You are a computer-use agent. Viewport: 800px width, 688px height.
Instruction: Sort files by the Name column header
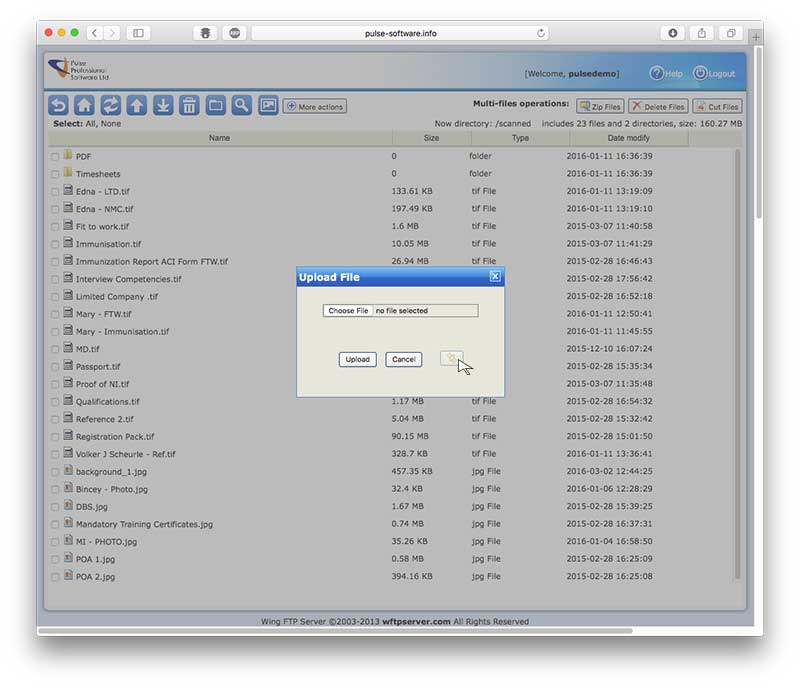(x=219, y=138)
